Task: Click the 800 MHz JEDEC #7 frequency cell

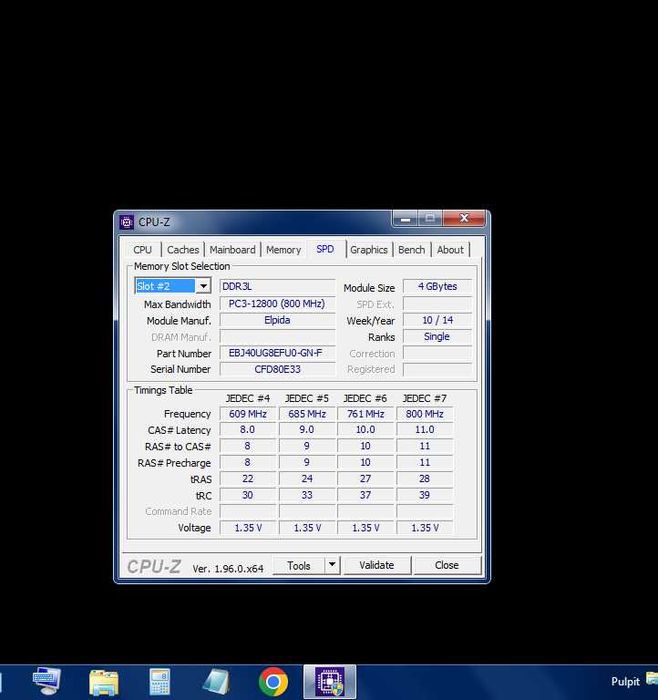Action: tap(425, 414)
